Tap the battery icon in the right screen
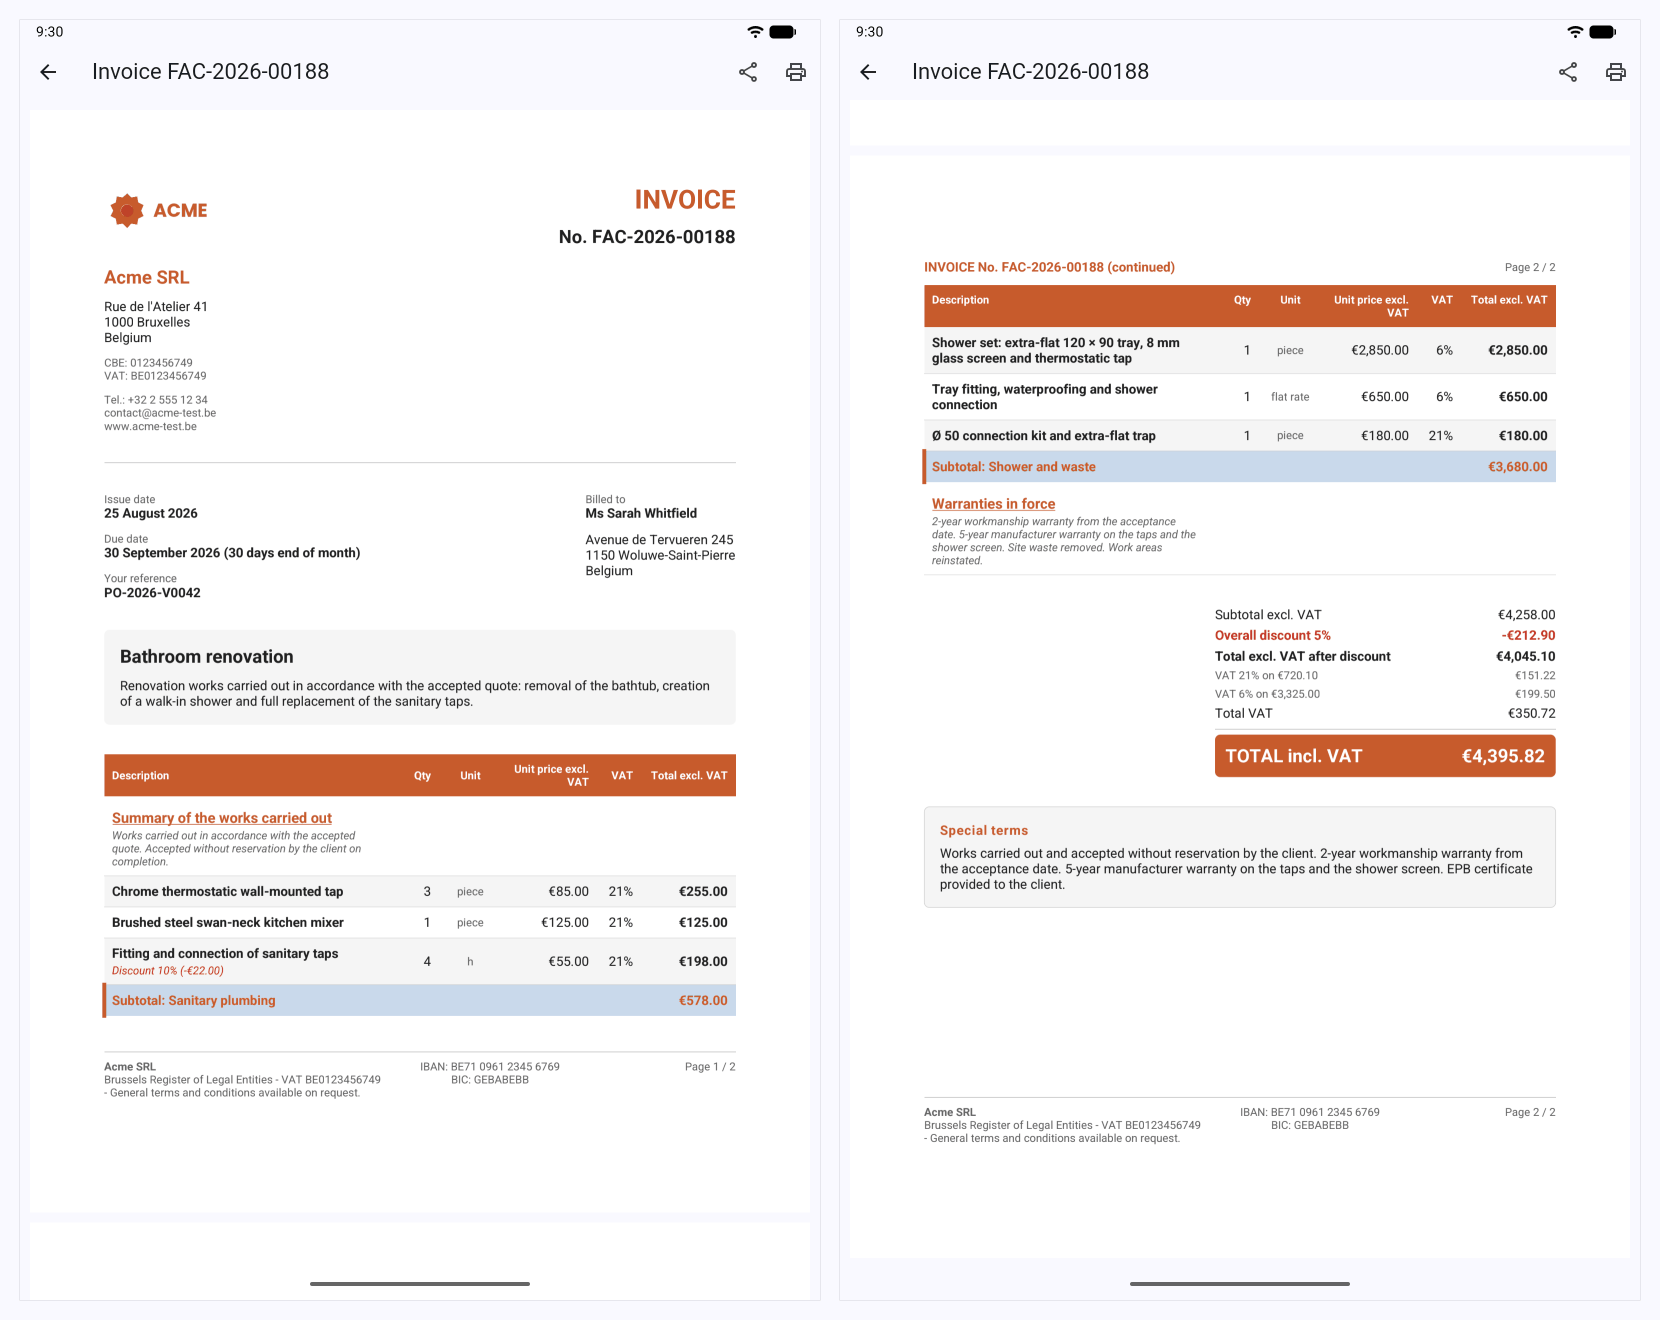This screenshot has height=1320, width=1660. (1603, 32)
